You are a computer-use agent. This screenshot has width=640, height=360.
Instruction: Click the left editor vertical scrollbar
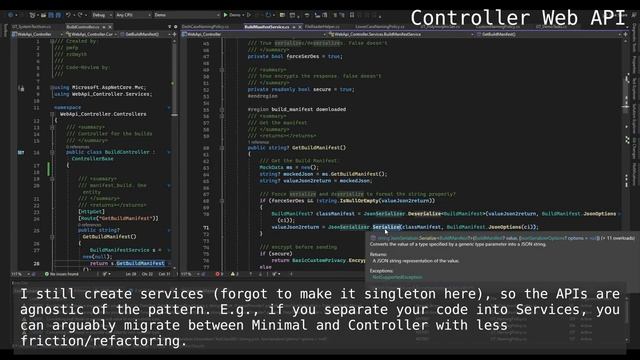175,155
